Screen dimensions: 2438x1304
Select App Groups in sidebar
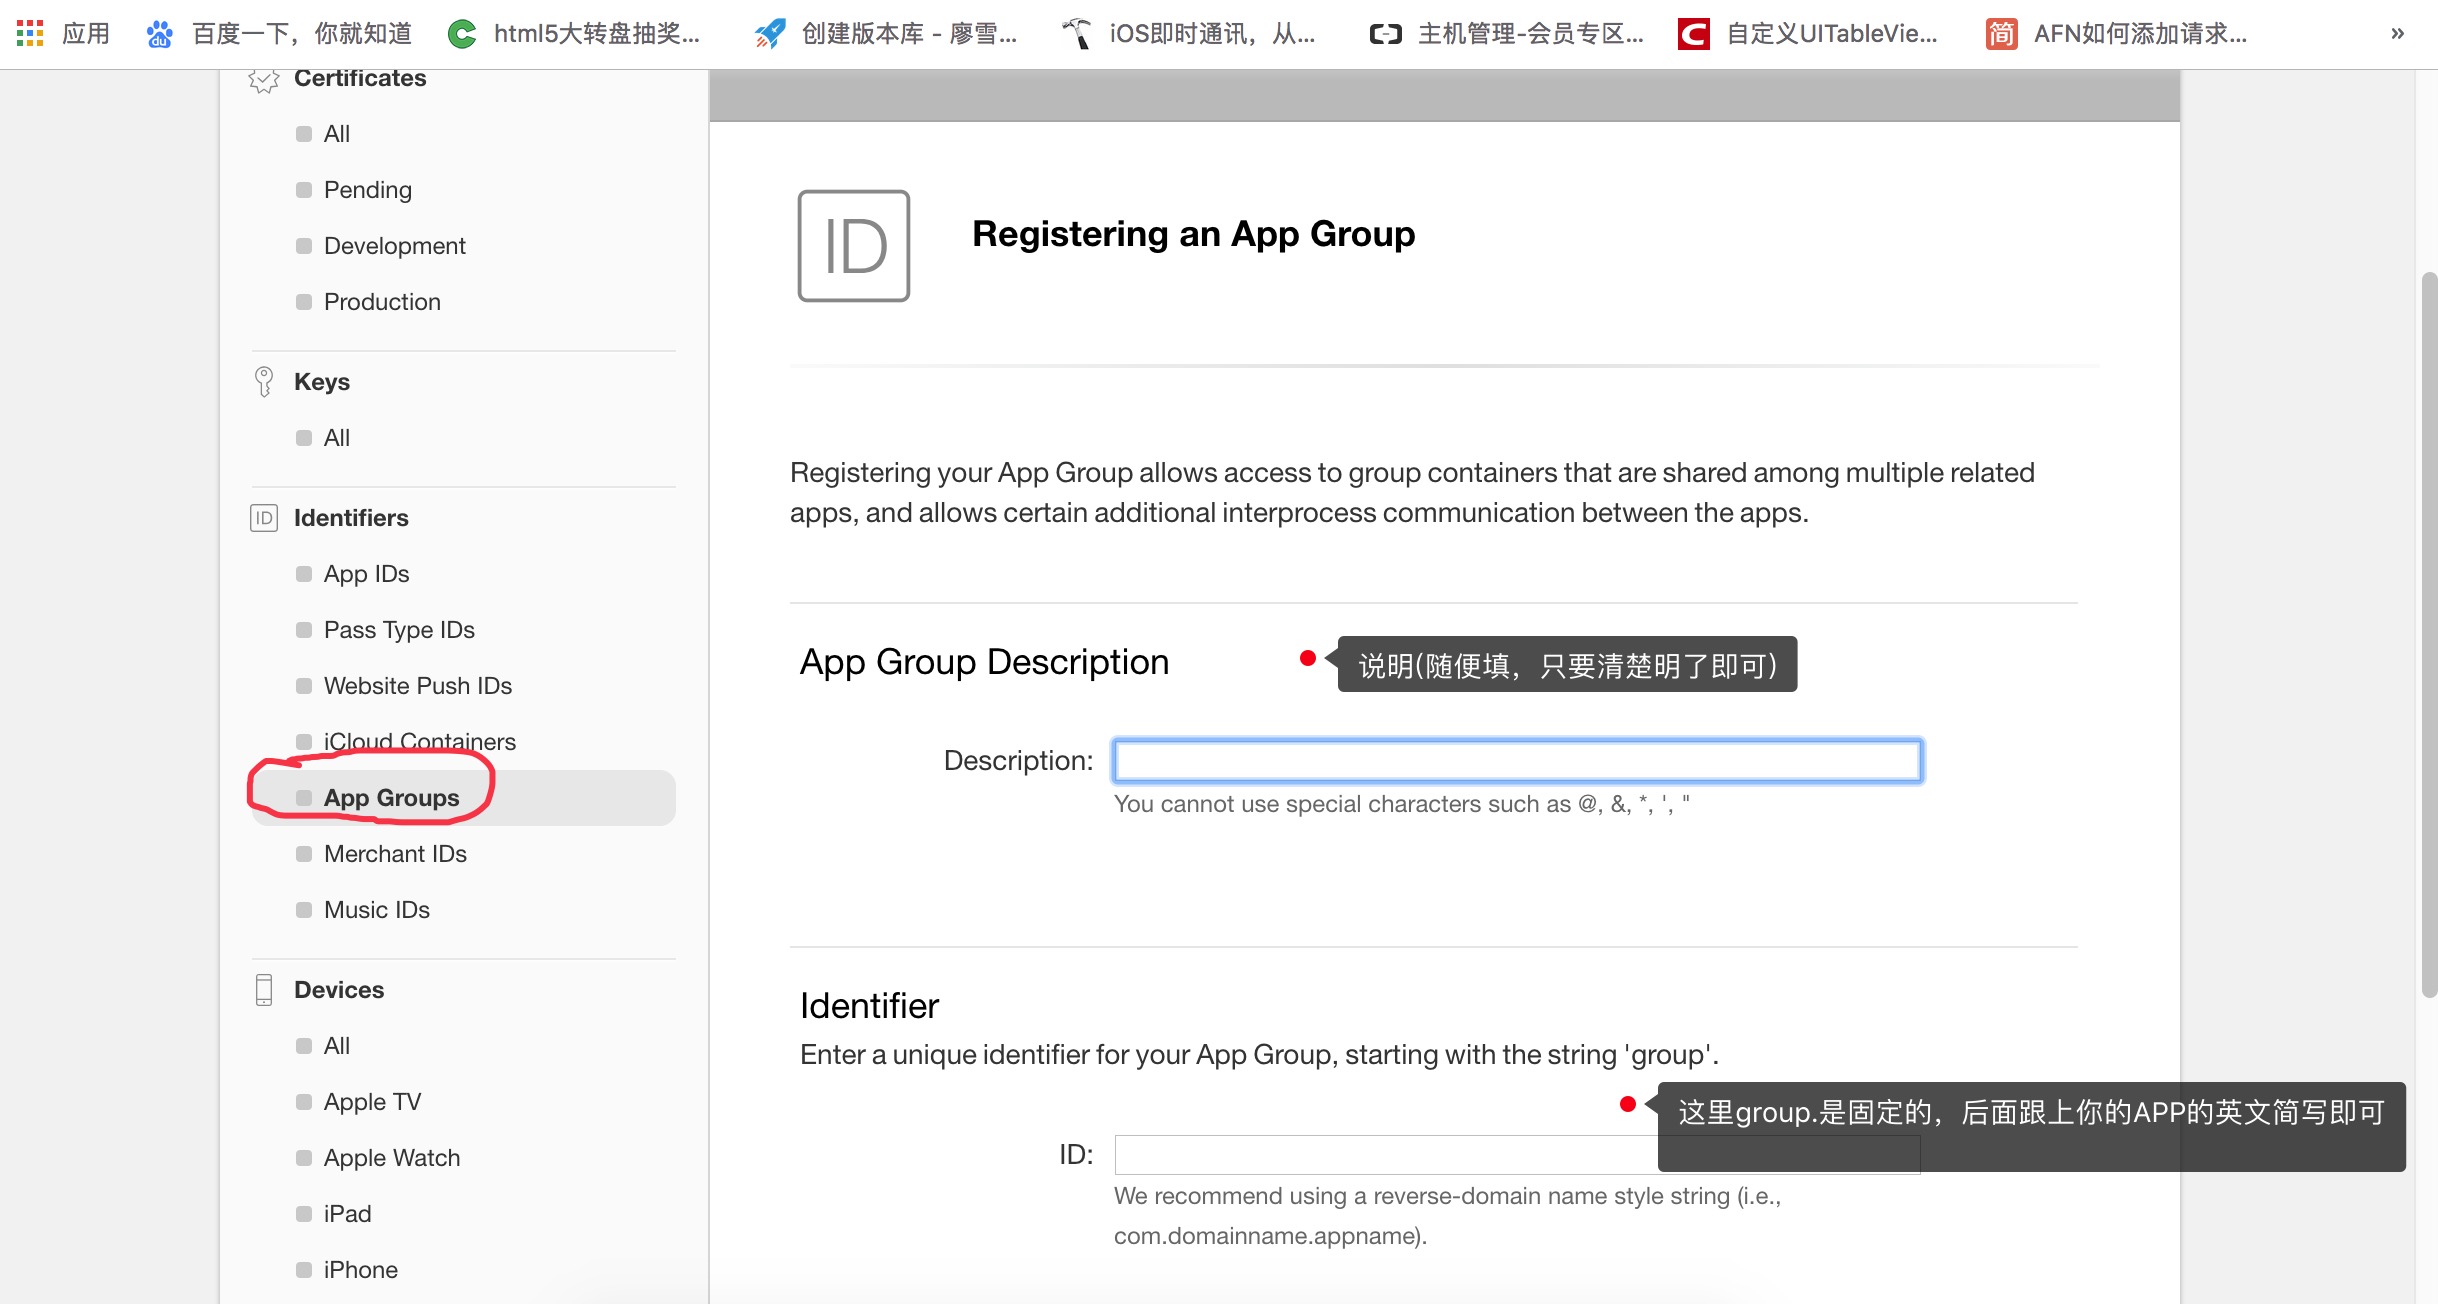click(x=391, y=798)
